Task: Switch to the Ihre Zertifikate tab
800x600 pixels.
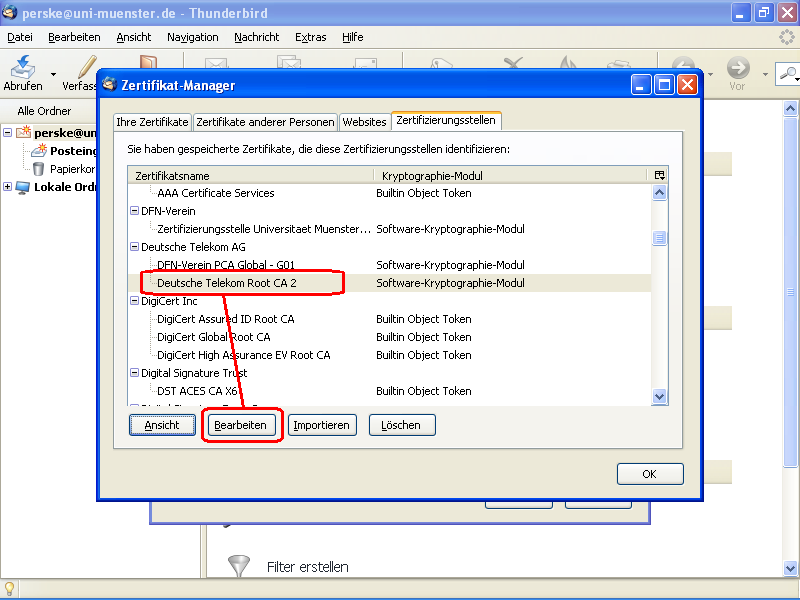Action: 152,121
